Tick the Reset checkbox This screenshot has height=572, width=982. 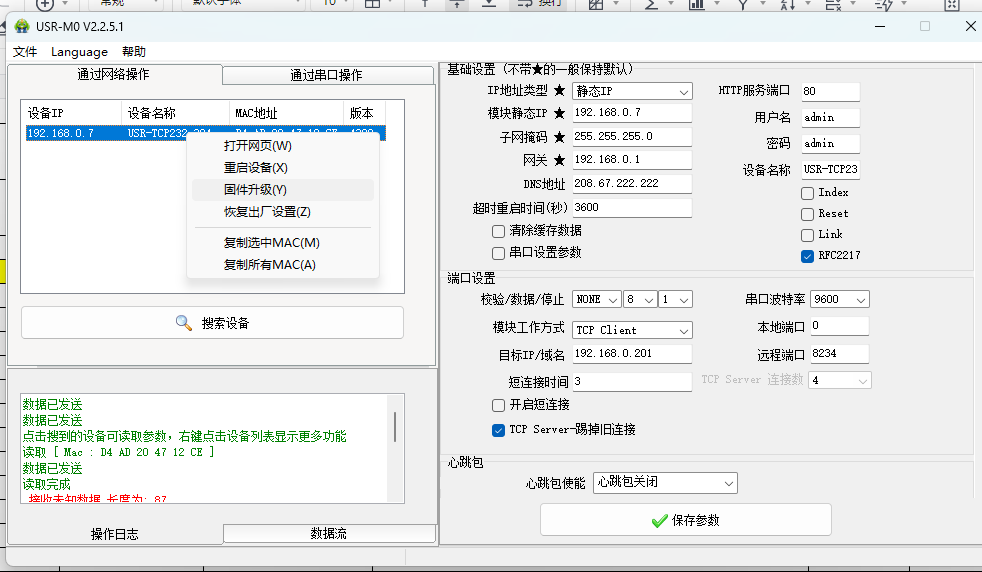click(x=807, y=214)
